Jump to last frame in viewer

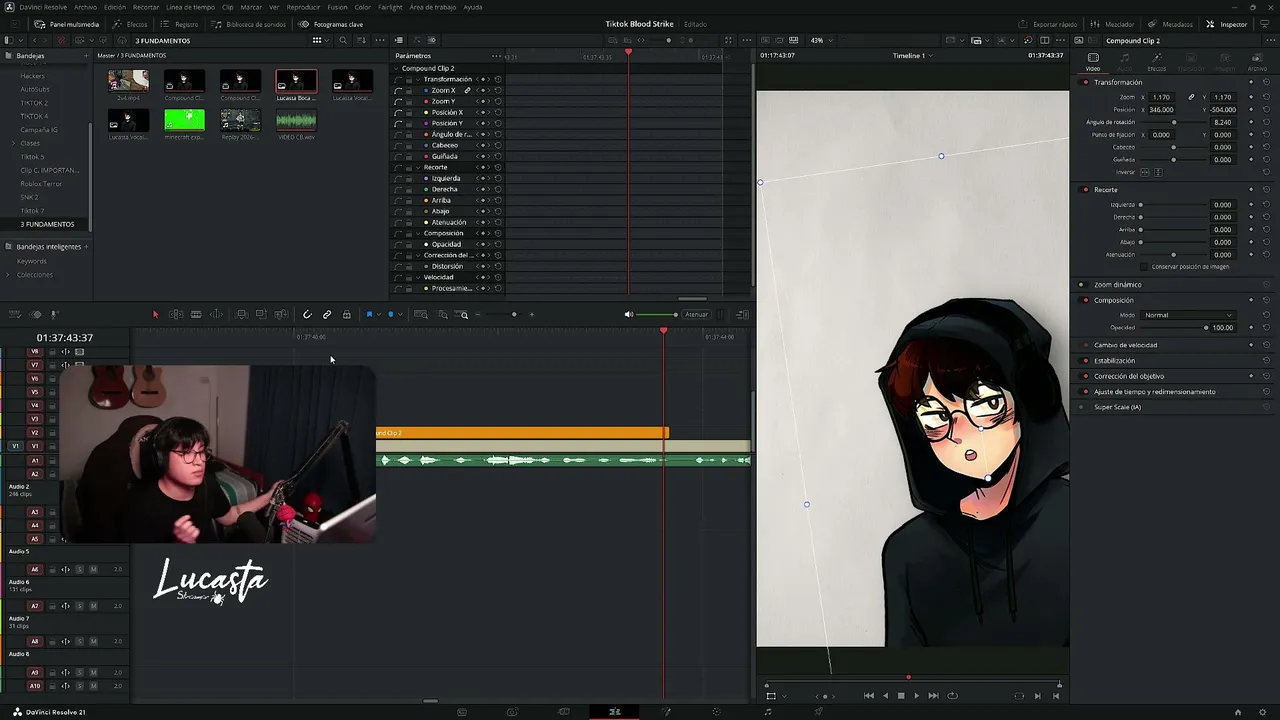tap(933, 696)
